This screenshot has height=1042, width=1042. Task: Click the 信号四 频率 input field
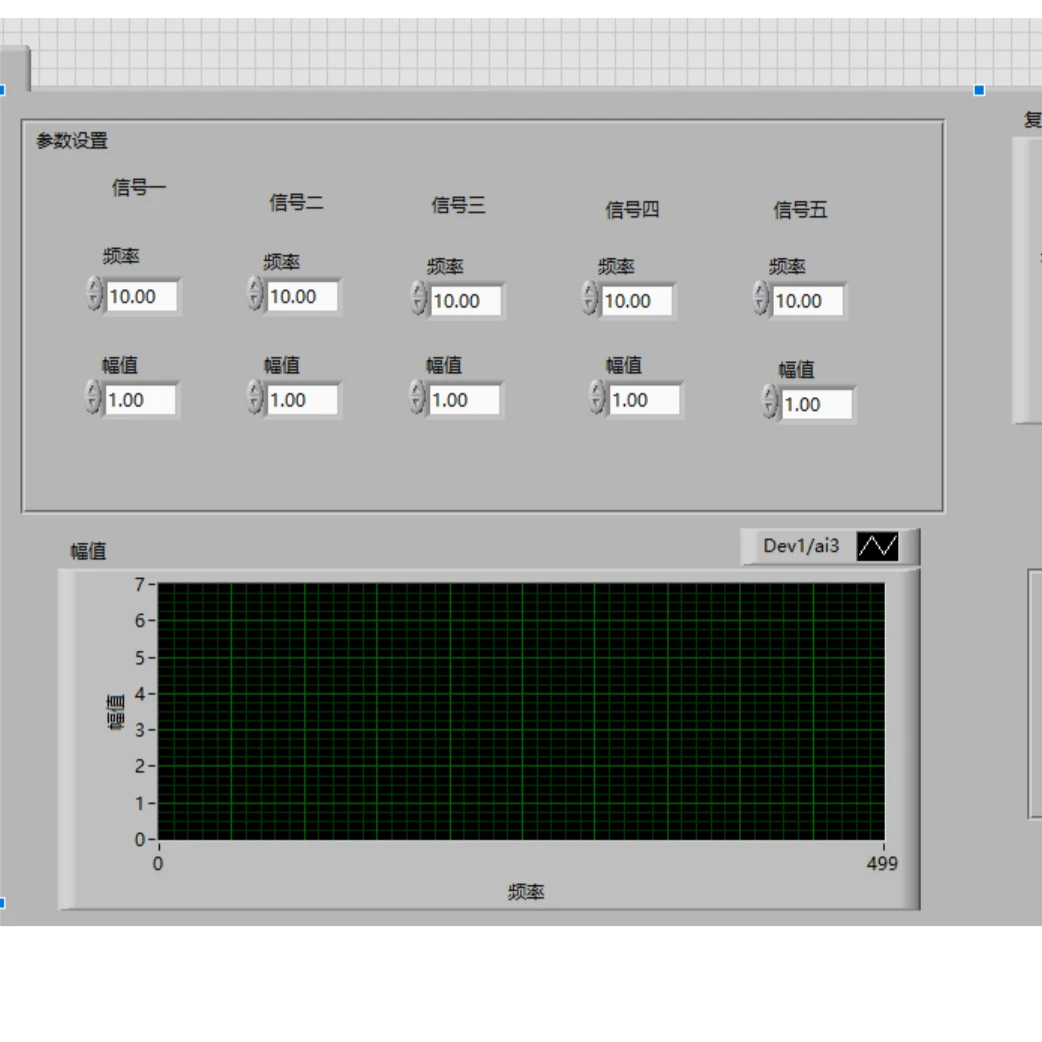637,301
